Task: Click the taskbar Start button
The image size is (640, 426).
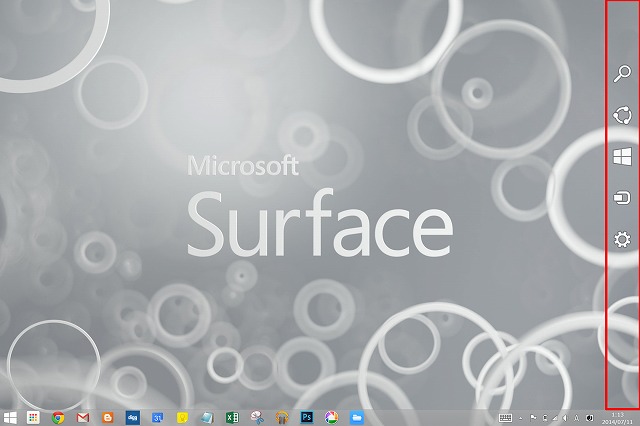Action: (10, 417)
